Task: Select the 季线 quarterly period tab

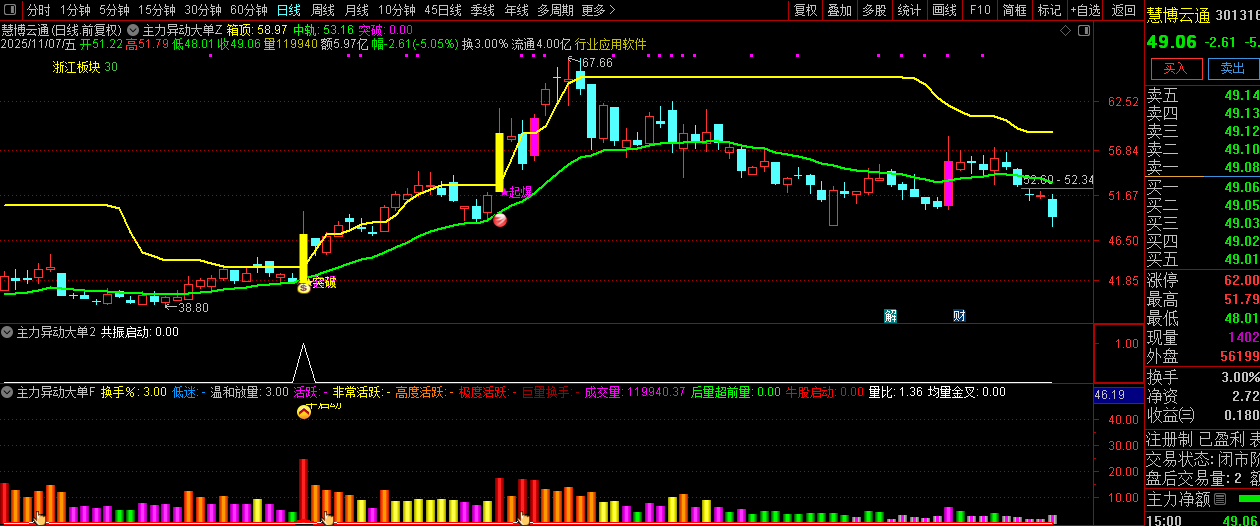Action: 483,10
